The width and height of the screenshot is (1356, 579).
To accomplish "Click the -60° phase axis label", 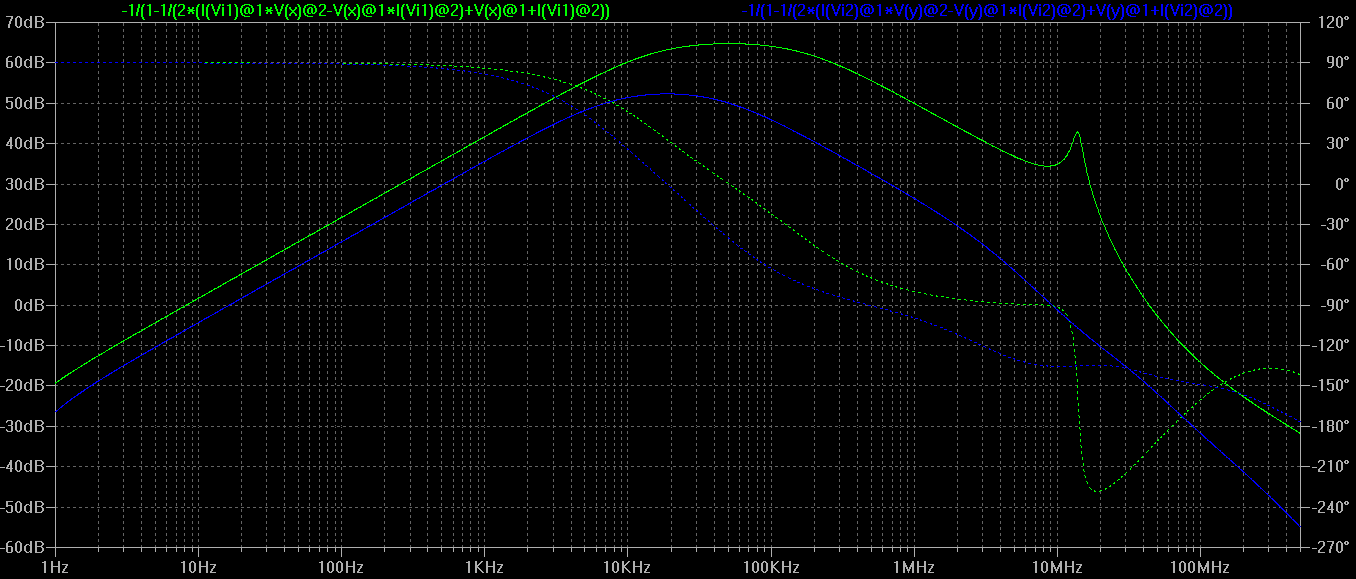I will point(1335,264).
